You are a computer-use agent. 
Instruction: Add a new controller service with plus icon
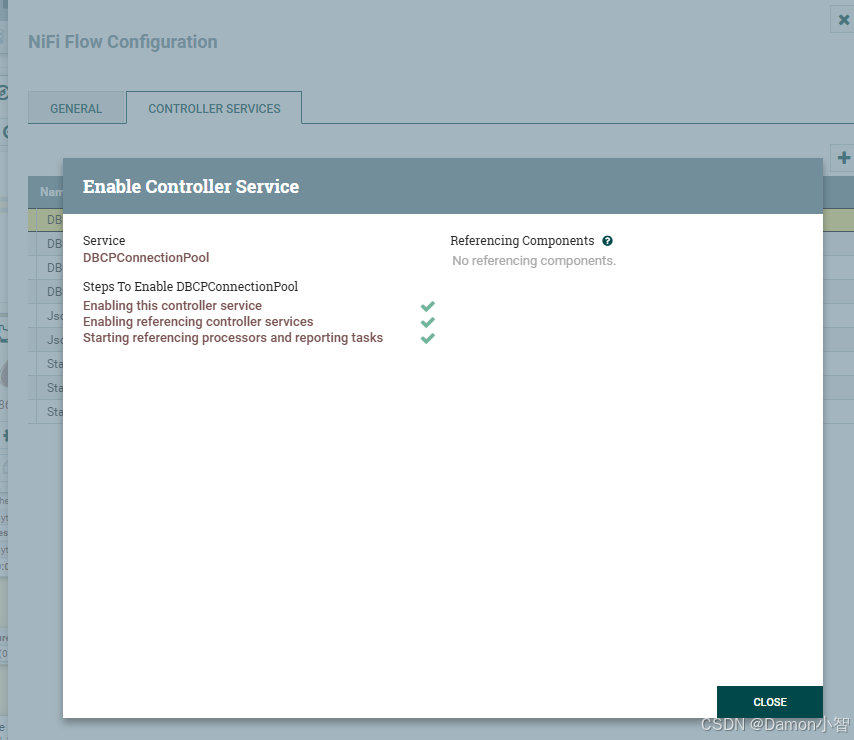click(x=843, y=158)
